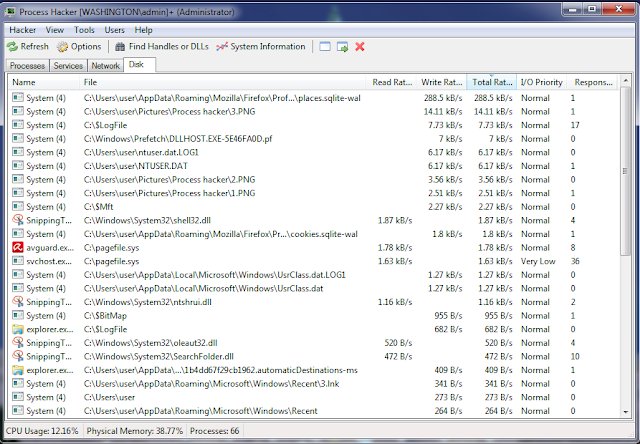
Task: Open Options with the gear icon
Action: point(62,47)
